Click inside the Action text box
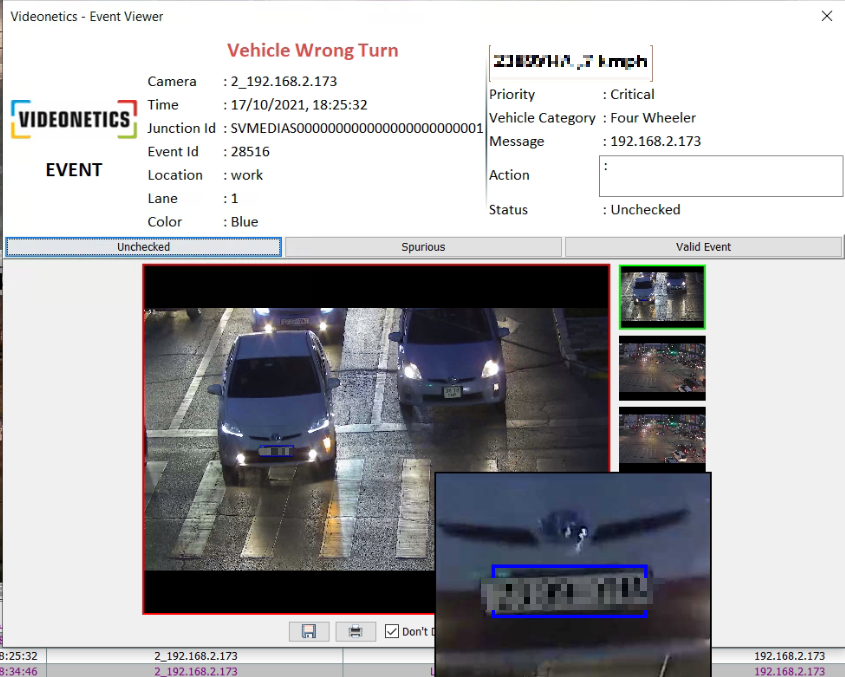The height and width of the screenshot is (677, 845). point(720,176)
